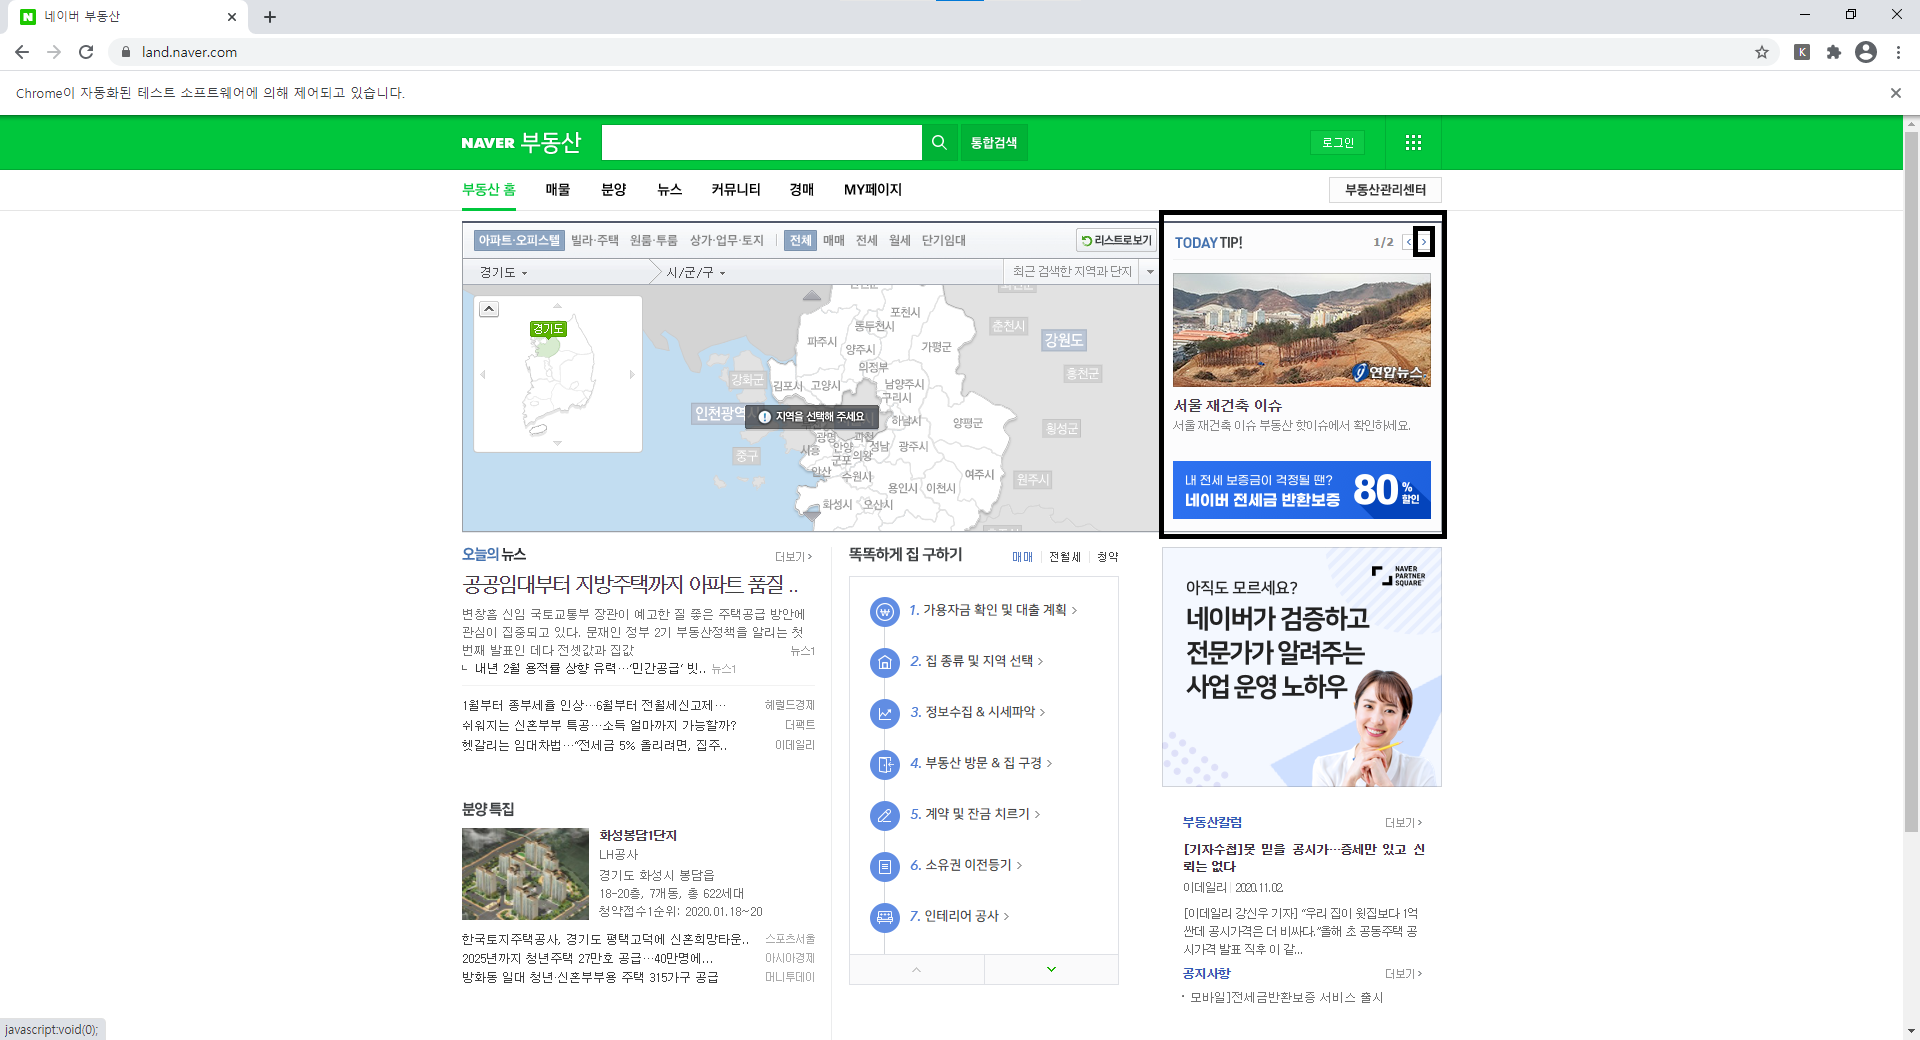Viewport: 1920px width, 1040px height.
Task: Open the 뉴스 tab
Action: click(x=669, y=189)
